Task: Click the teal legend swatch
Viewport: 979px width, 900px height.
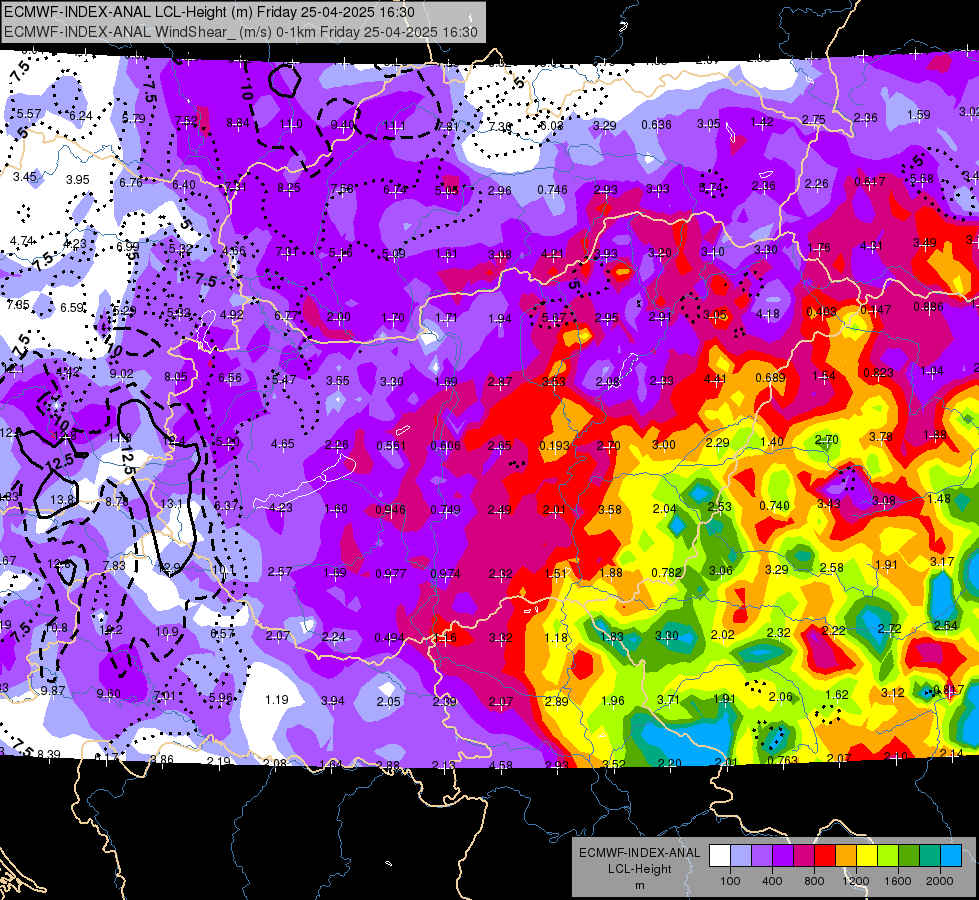Action: 930,856
